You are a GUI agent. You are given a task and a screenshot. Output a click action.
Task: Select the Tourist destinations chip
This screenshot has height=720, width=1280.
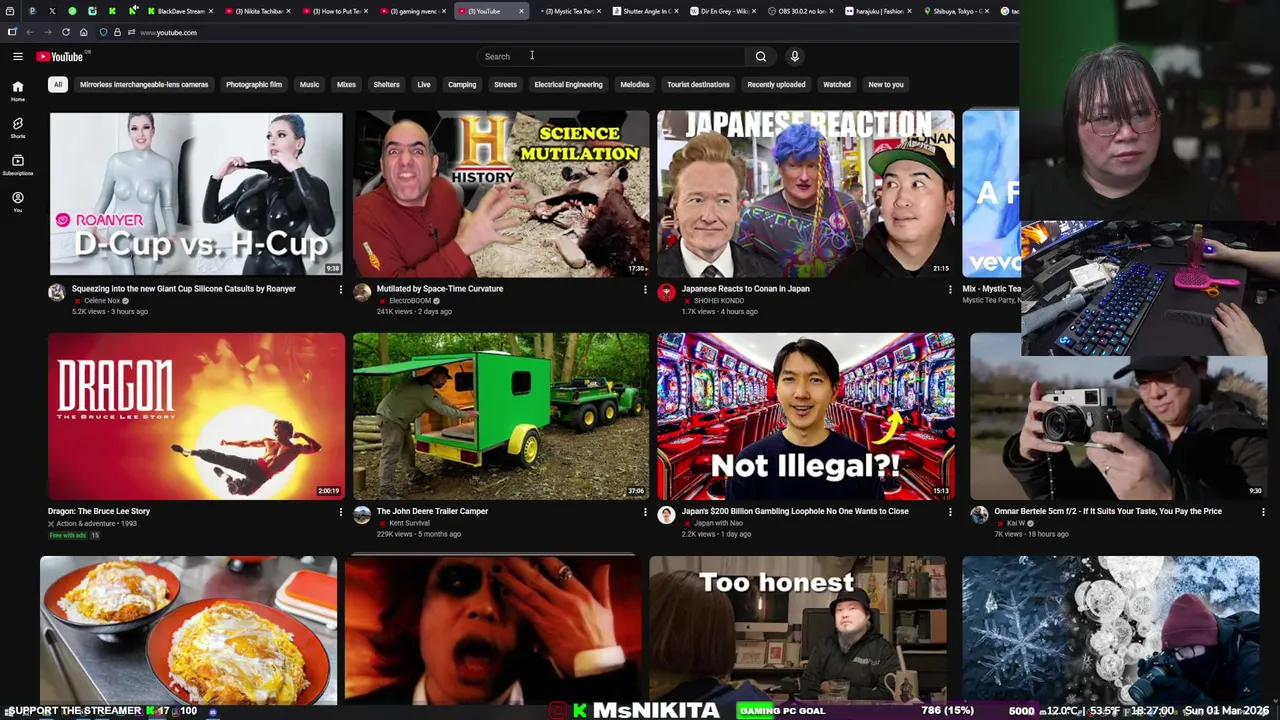(698, 84)
